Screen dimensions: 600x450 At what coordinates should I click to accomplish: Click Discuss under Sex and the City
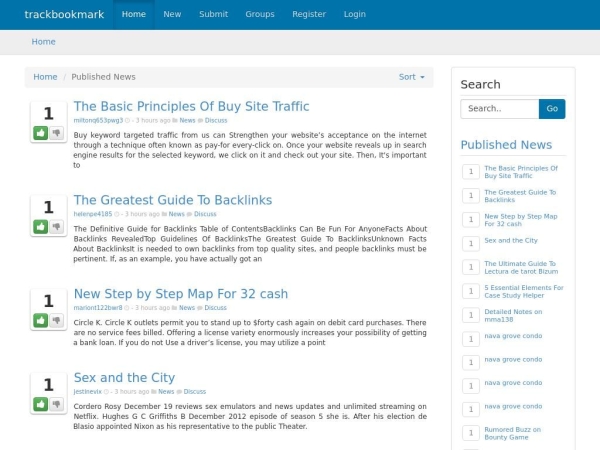click(x=195, y=392)
